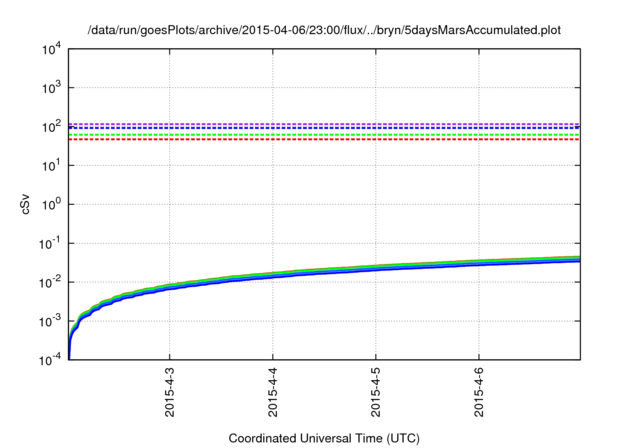Viewport: 640px width, 448px height.
Task: Click the 10^4 y-axis tick label
Action: tap(51, 49)
